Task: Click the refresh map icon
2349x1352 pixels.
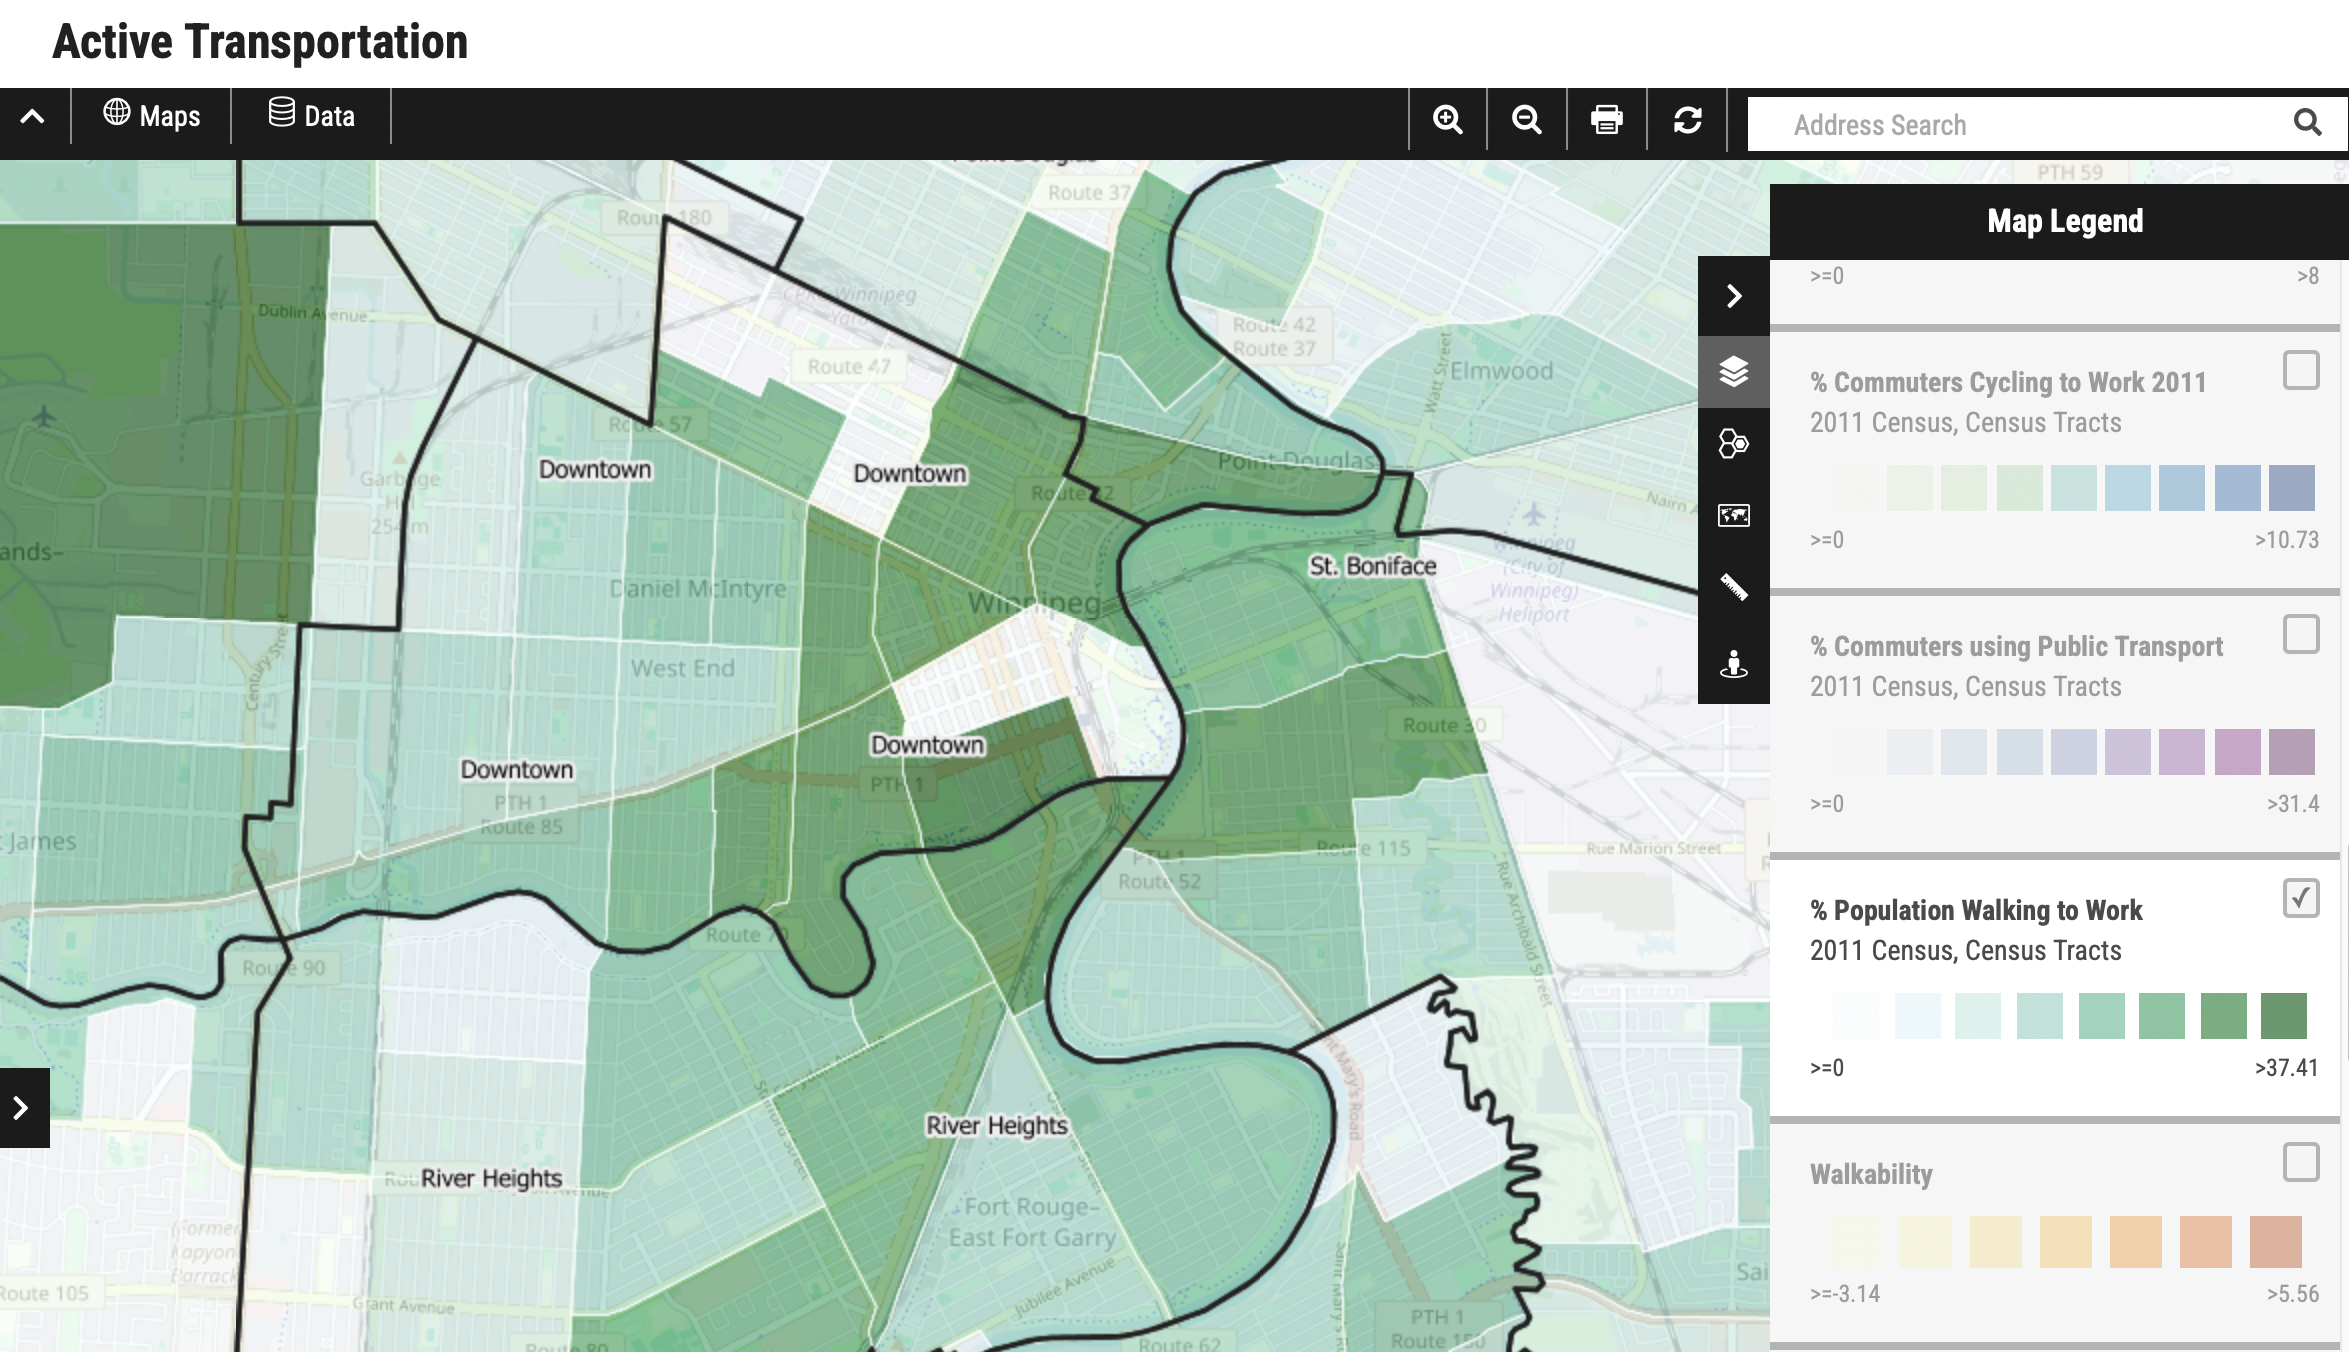Action: click(x=1687, y=120)
